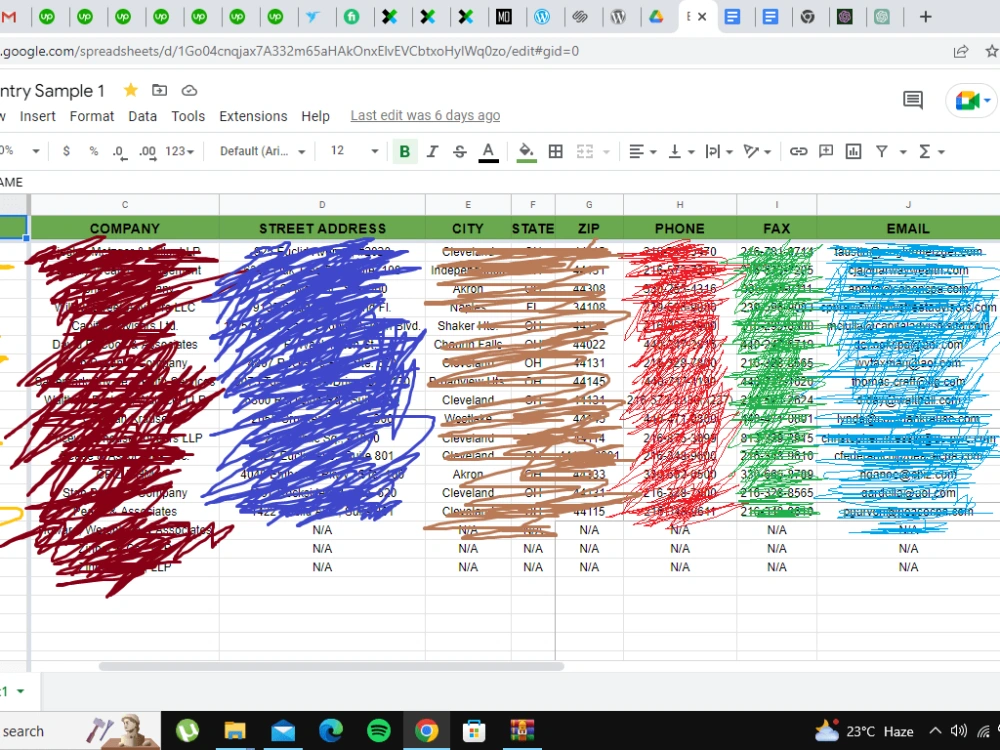Open WinRAR from the taskbar
The width and height of the screenshot is (1000, 750).
tap(522, 730)
